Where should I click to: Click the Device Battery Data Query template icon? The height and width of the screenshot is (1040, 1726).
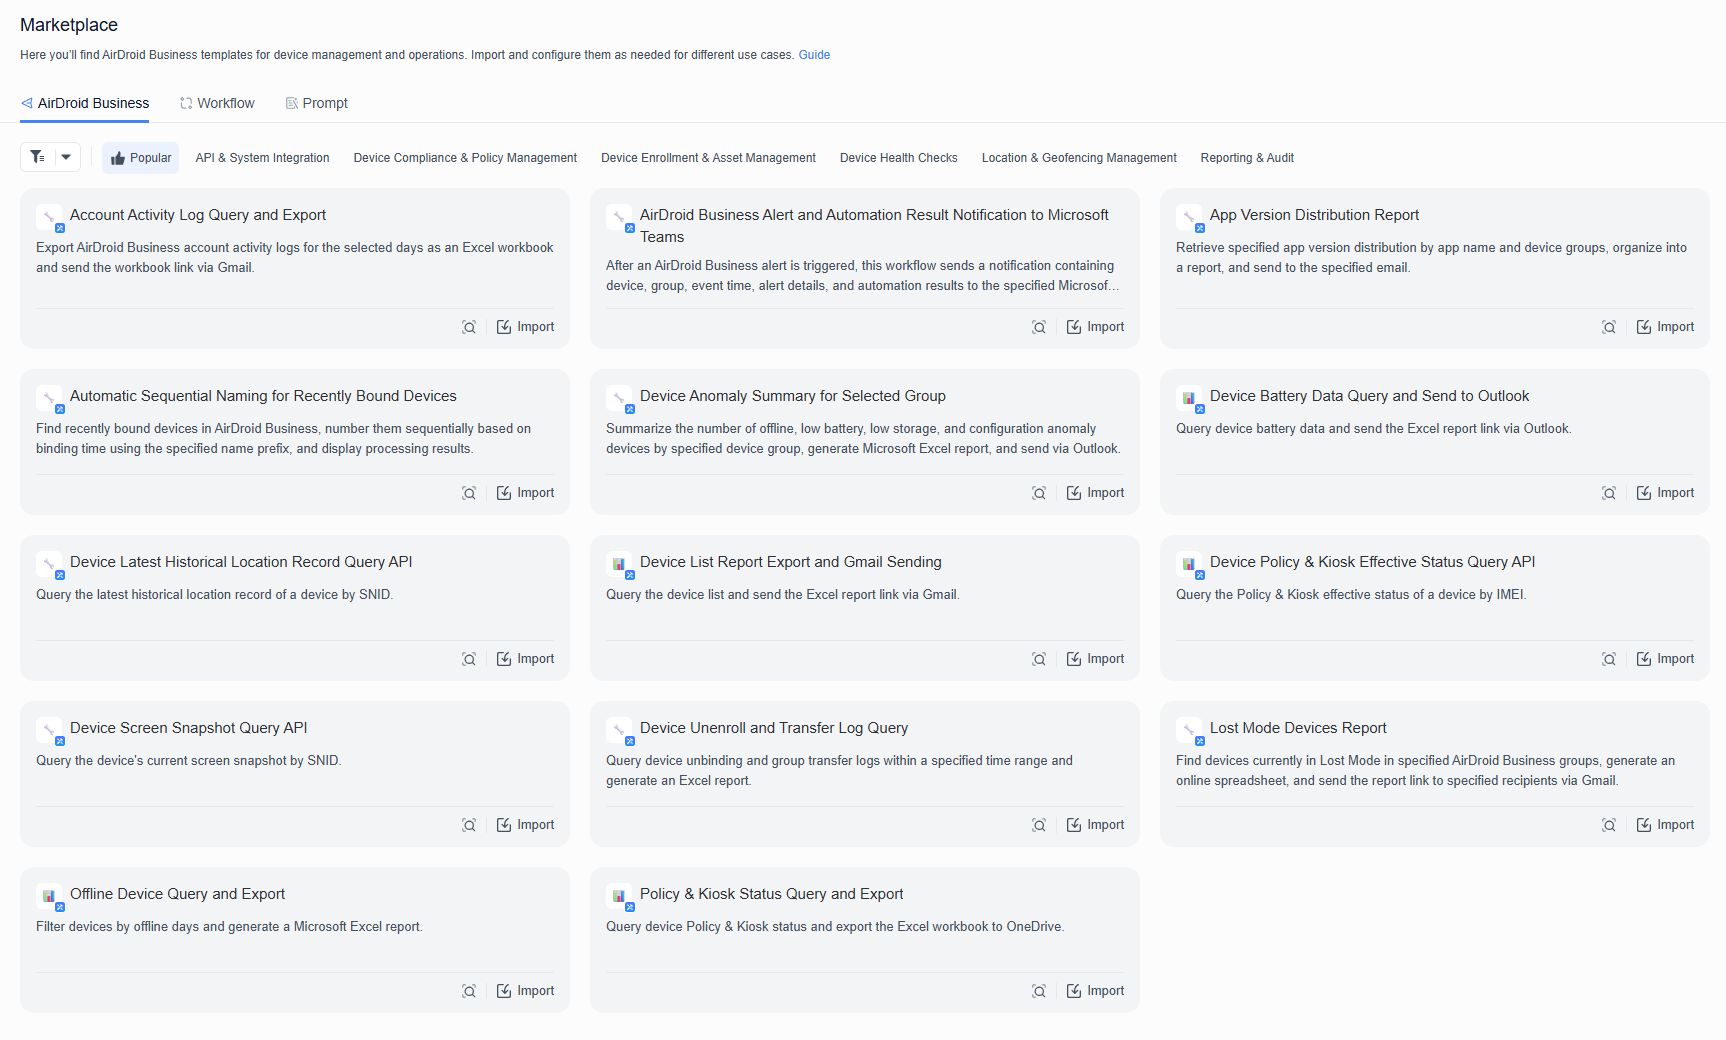pyautogui.click(x=1190, y=399)
